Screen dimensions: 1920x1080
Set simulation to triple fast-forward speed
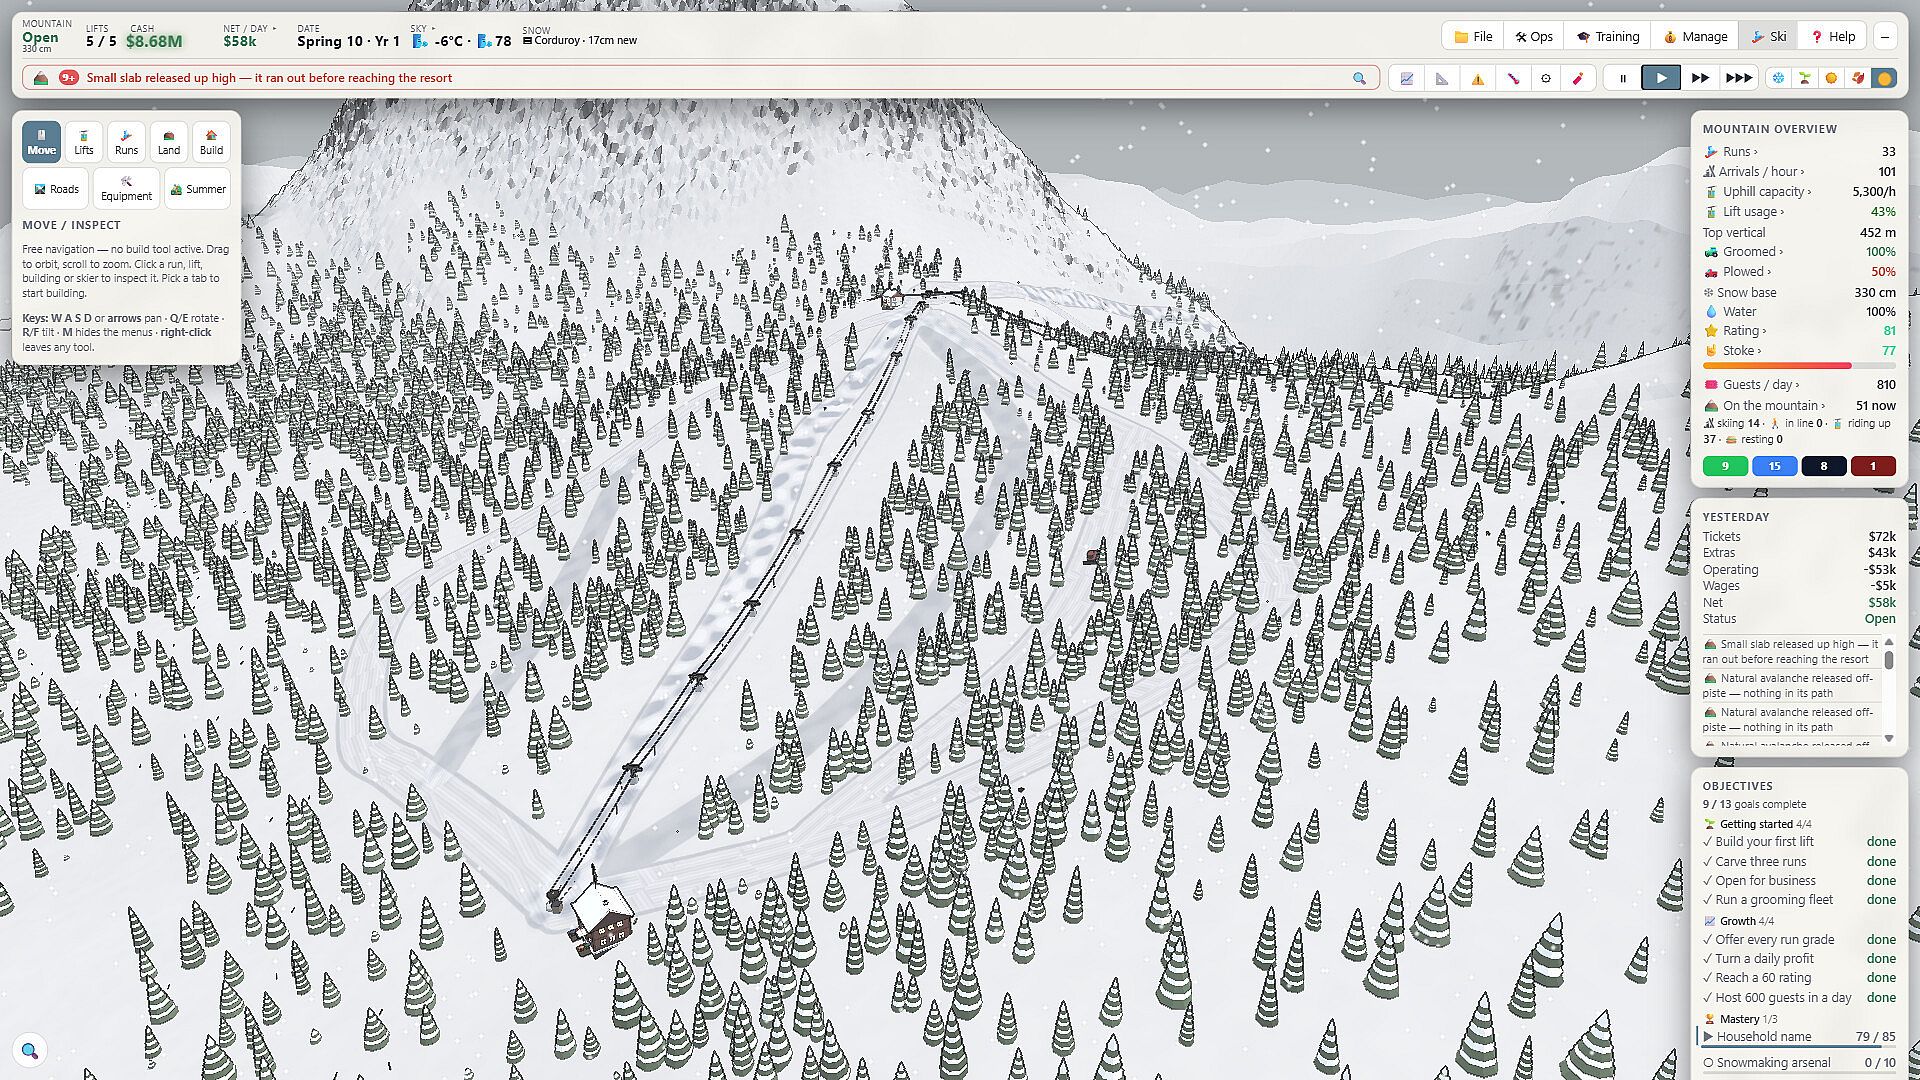point(1739,78)
